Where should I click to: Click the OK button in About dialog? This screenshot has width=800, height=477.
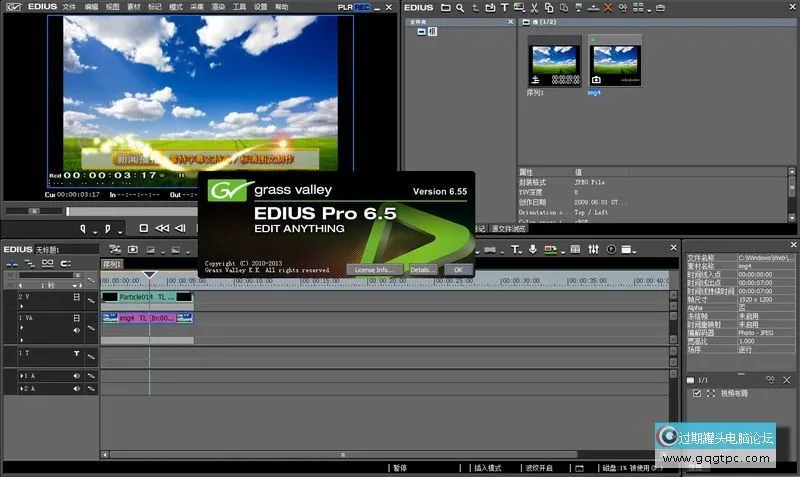(x=457, y=270)
